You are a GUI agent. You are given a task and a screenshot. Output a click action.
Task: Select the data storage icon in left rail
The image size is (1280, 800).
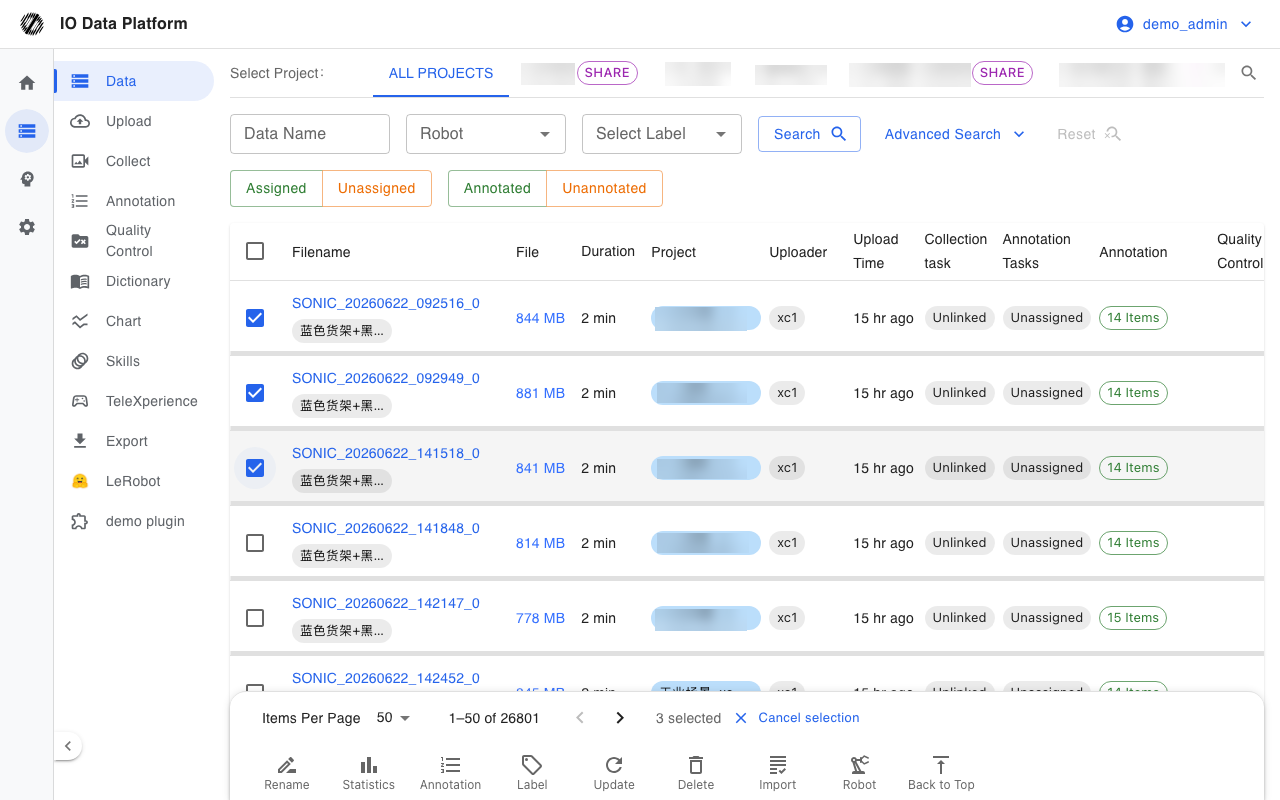(27, 131)
